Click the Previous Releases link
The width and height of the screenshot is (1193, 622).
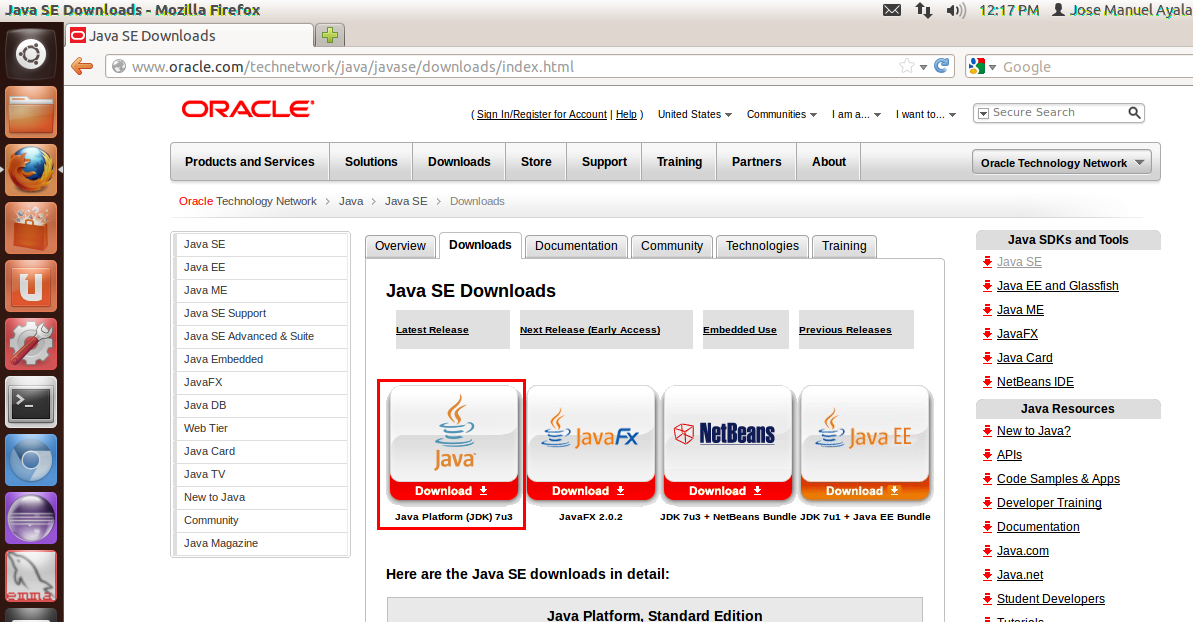845,330
